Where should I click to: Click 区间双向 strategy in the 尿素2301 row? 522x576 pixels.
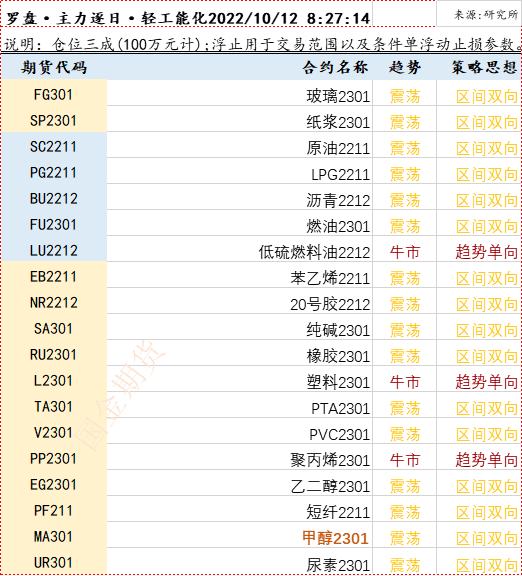pos(487,565)
